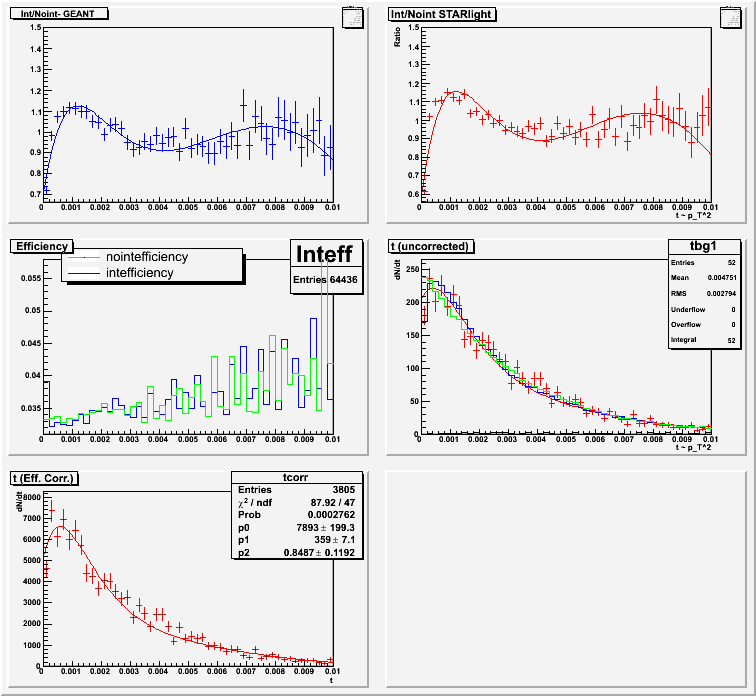Select the χ²/ndf row in tcorr box
756x696 pixels.
(x=295, y=502)
